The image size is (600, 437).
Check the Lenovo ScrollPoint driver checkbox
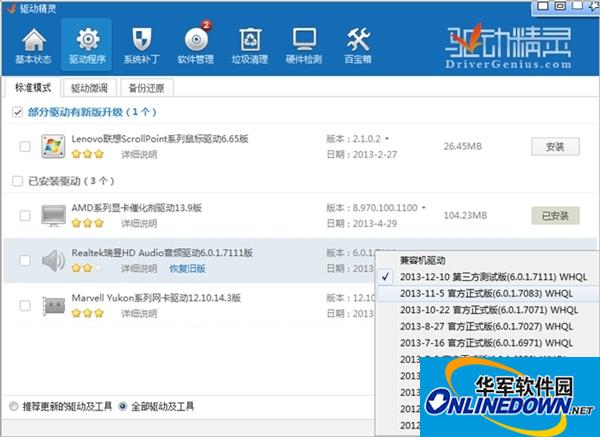click(25, 147)
